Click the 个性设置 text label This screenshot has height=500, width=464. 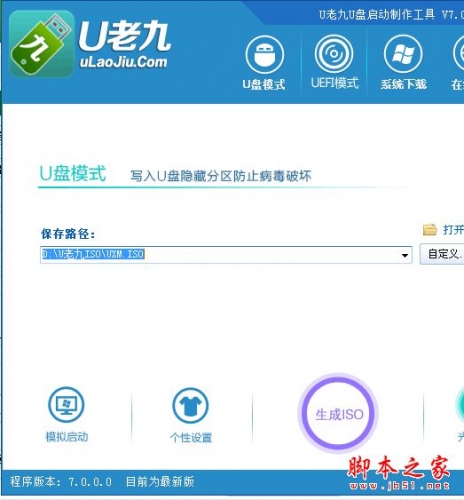(191, 437)
